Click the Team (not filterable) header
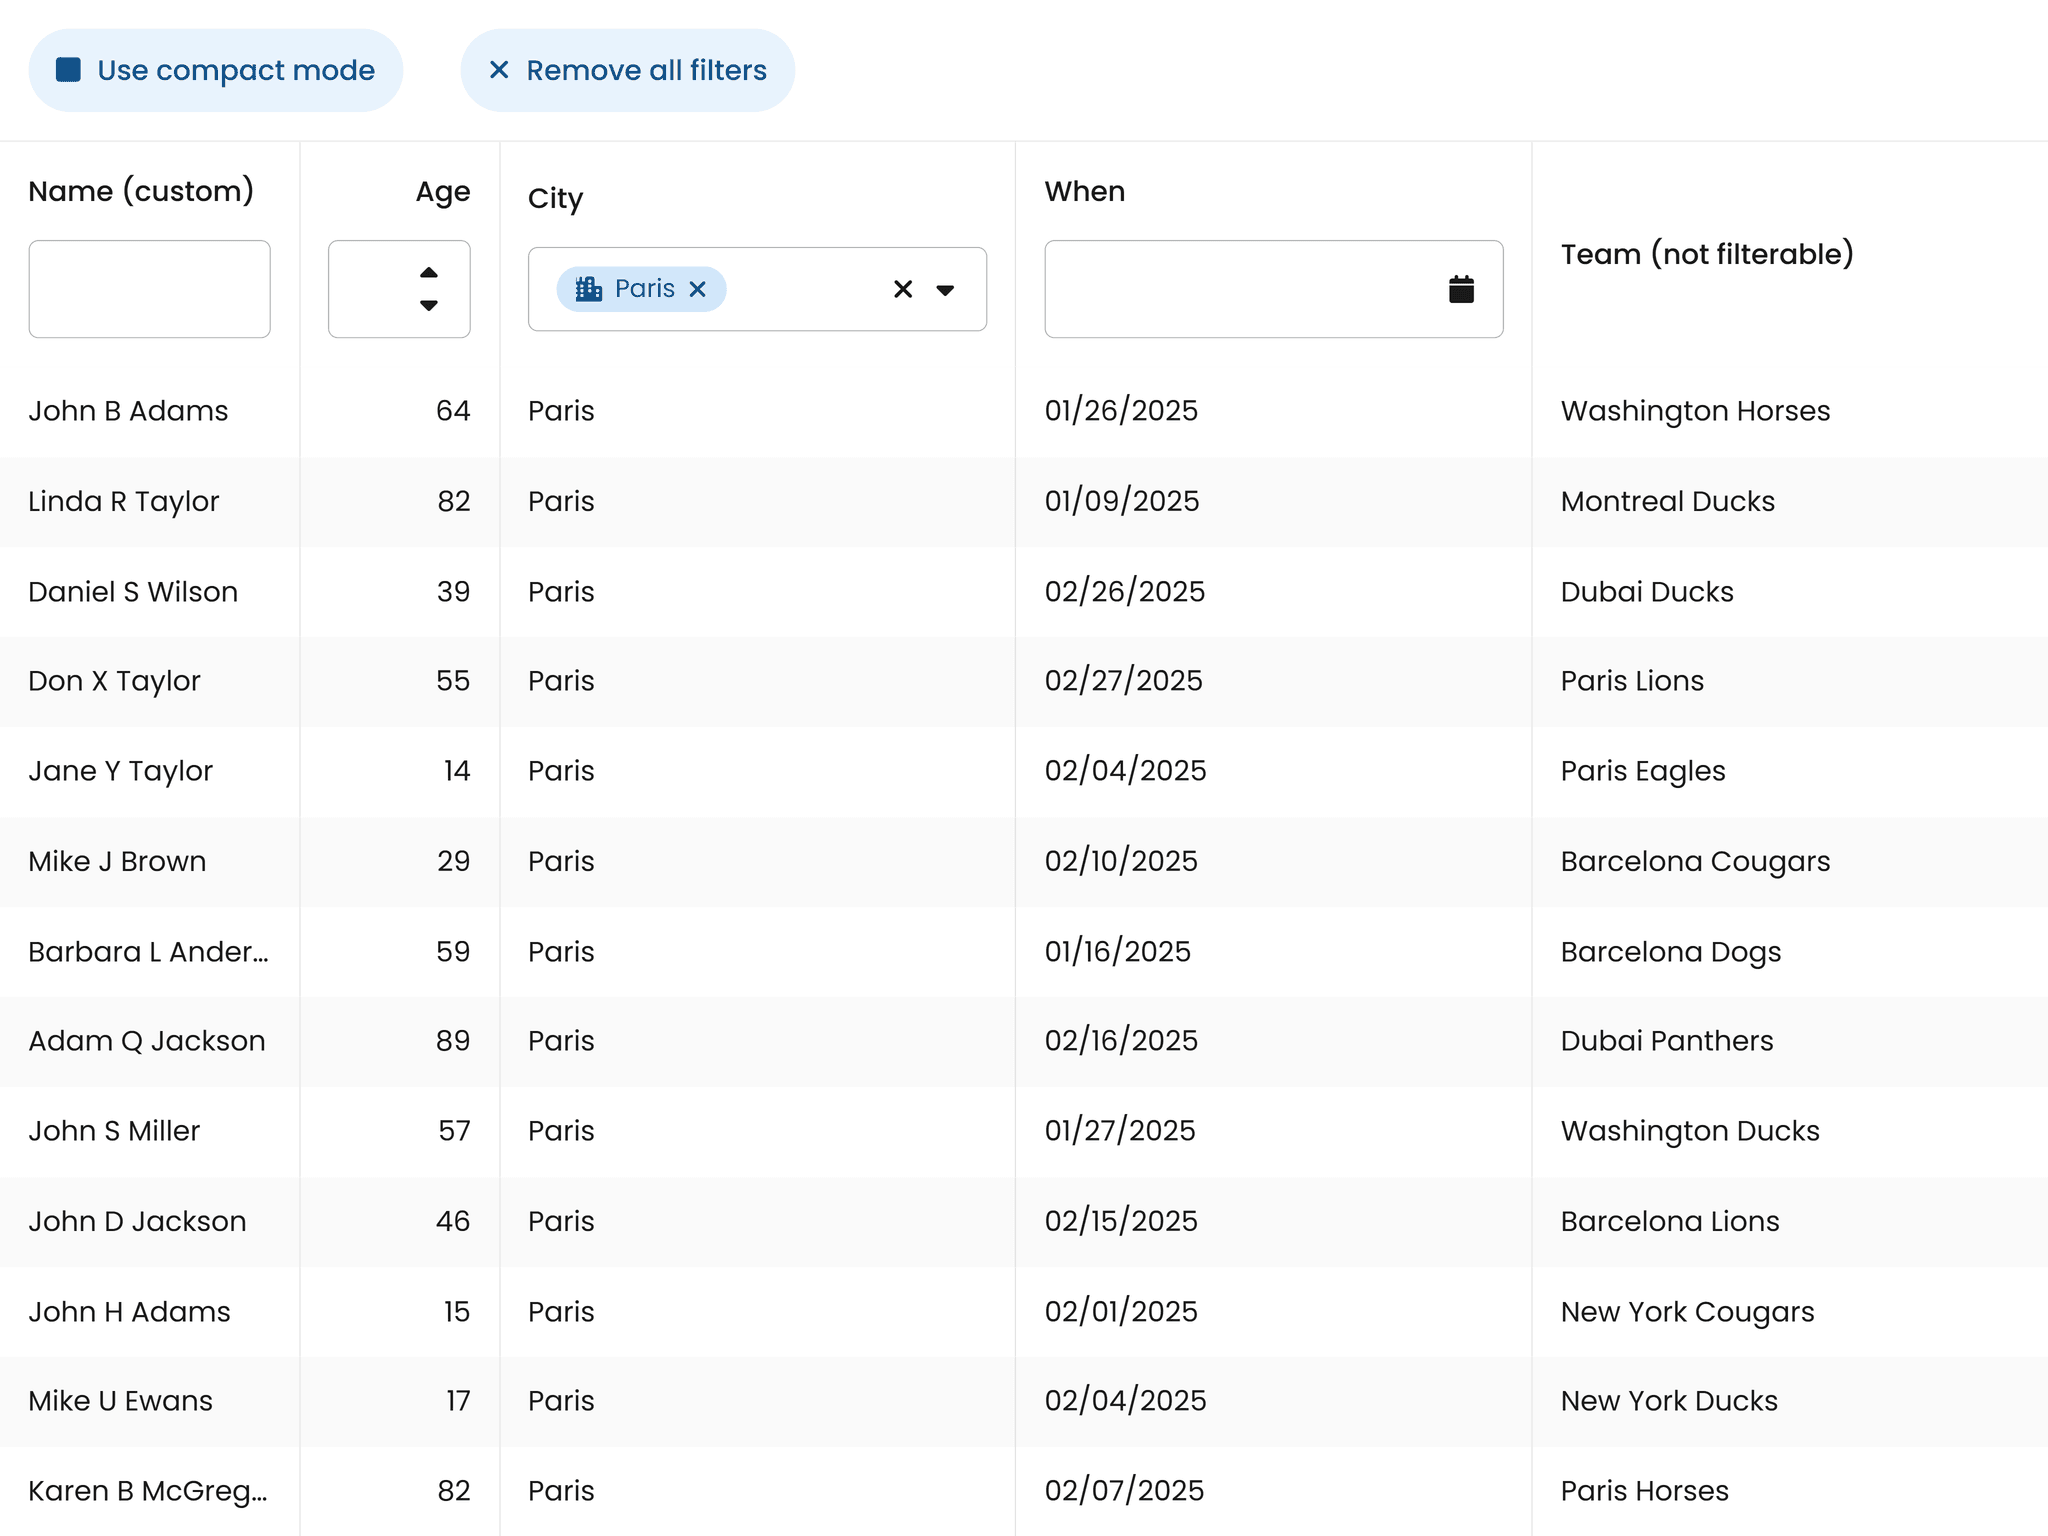 (x=1707, y=254)
